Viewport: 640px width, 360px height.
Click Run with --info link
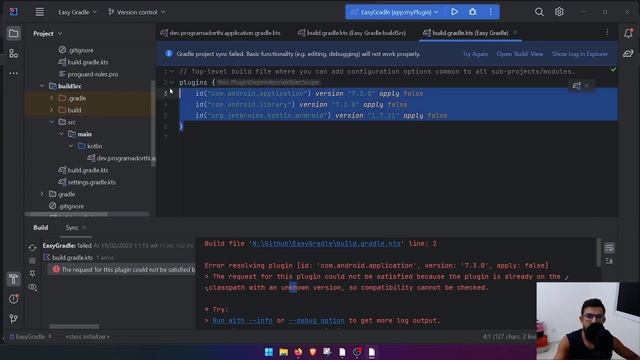(242, 321)
